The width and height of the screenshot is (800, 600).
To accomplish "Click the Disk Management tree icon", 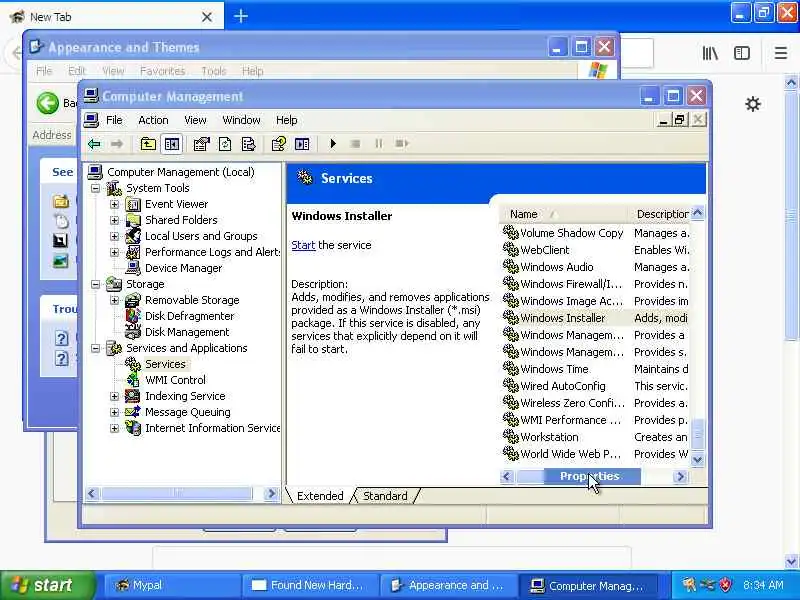I will pos(133,332).
